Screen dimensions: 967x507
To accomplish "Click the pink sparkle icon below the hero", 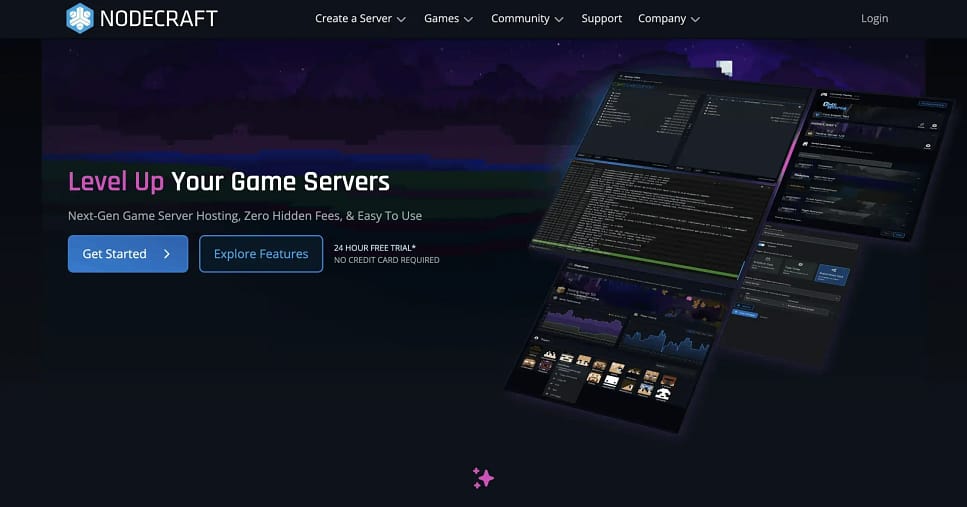I will (483, 478).
